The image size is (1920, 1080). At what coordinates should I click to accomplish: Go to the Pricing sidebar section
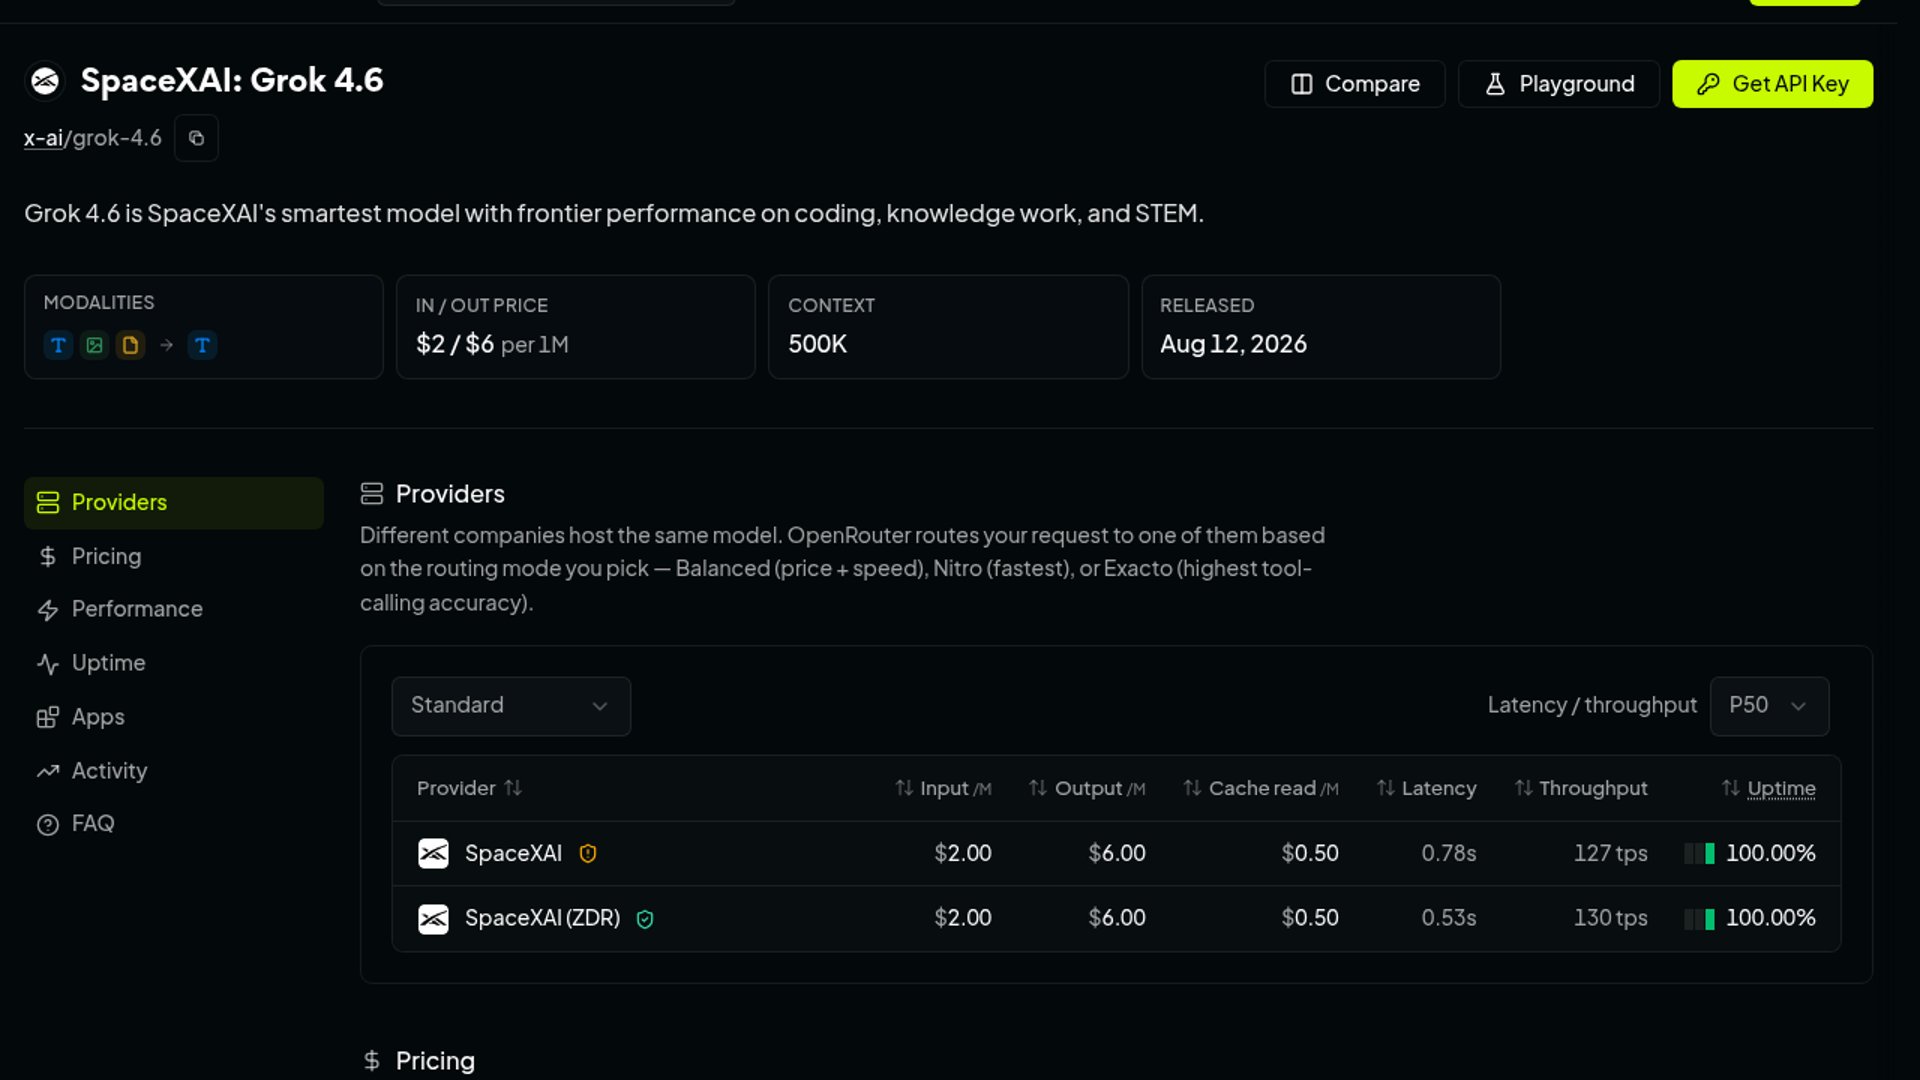click(174, 557)
